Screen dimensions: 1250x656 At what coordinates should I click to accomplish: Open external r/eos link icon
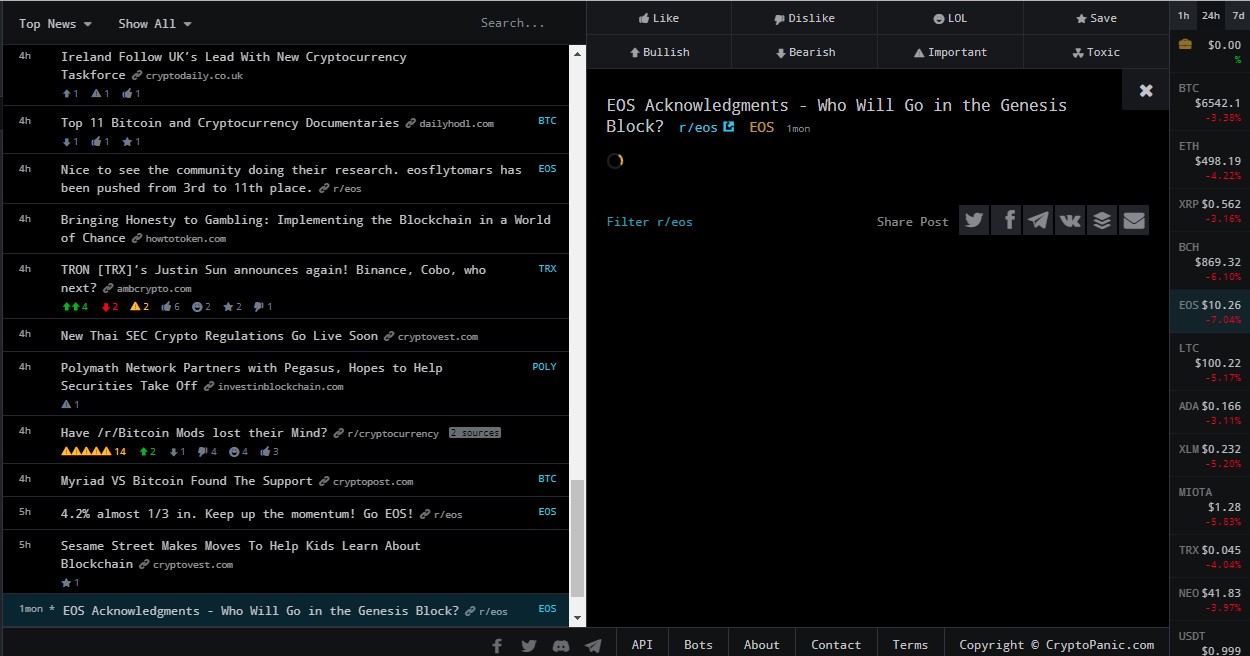(729, 127)
